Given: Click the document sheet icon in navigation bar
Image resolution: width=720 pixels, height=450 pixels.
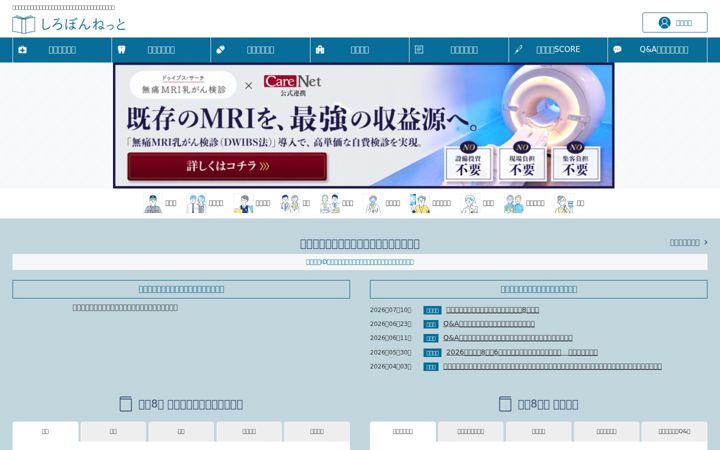Looking at the screenshot, I should [x=419, y=49].
